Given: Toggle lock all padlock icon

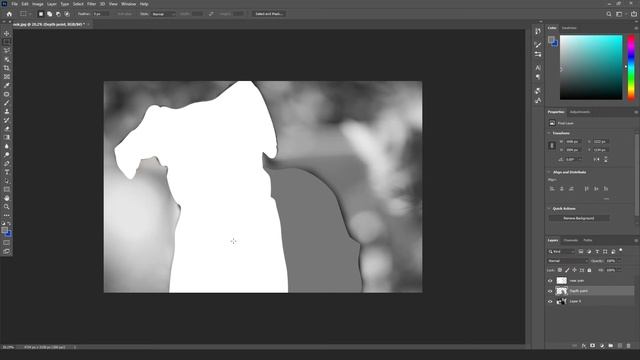Looking at the screenshot, I should click(589, 270).
